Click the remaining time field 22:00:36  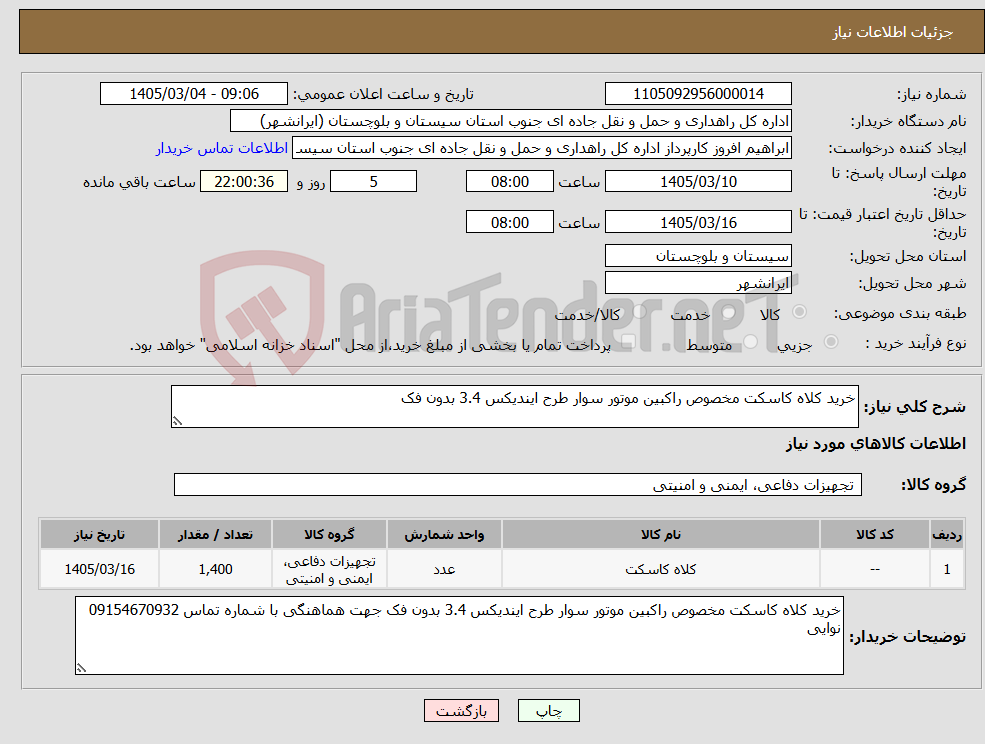[244, 182]
